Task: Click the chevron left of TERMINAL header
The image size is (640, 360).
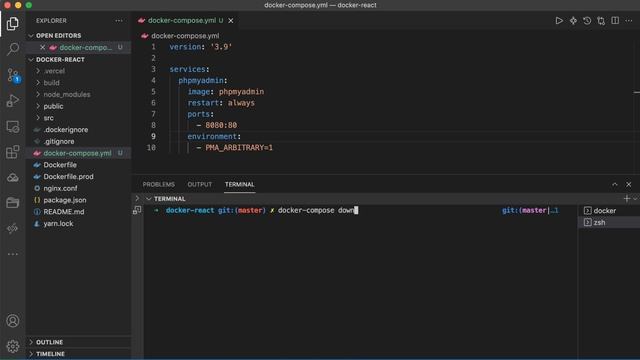Action: 138,199
